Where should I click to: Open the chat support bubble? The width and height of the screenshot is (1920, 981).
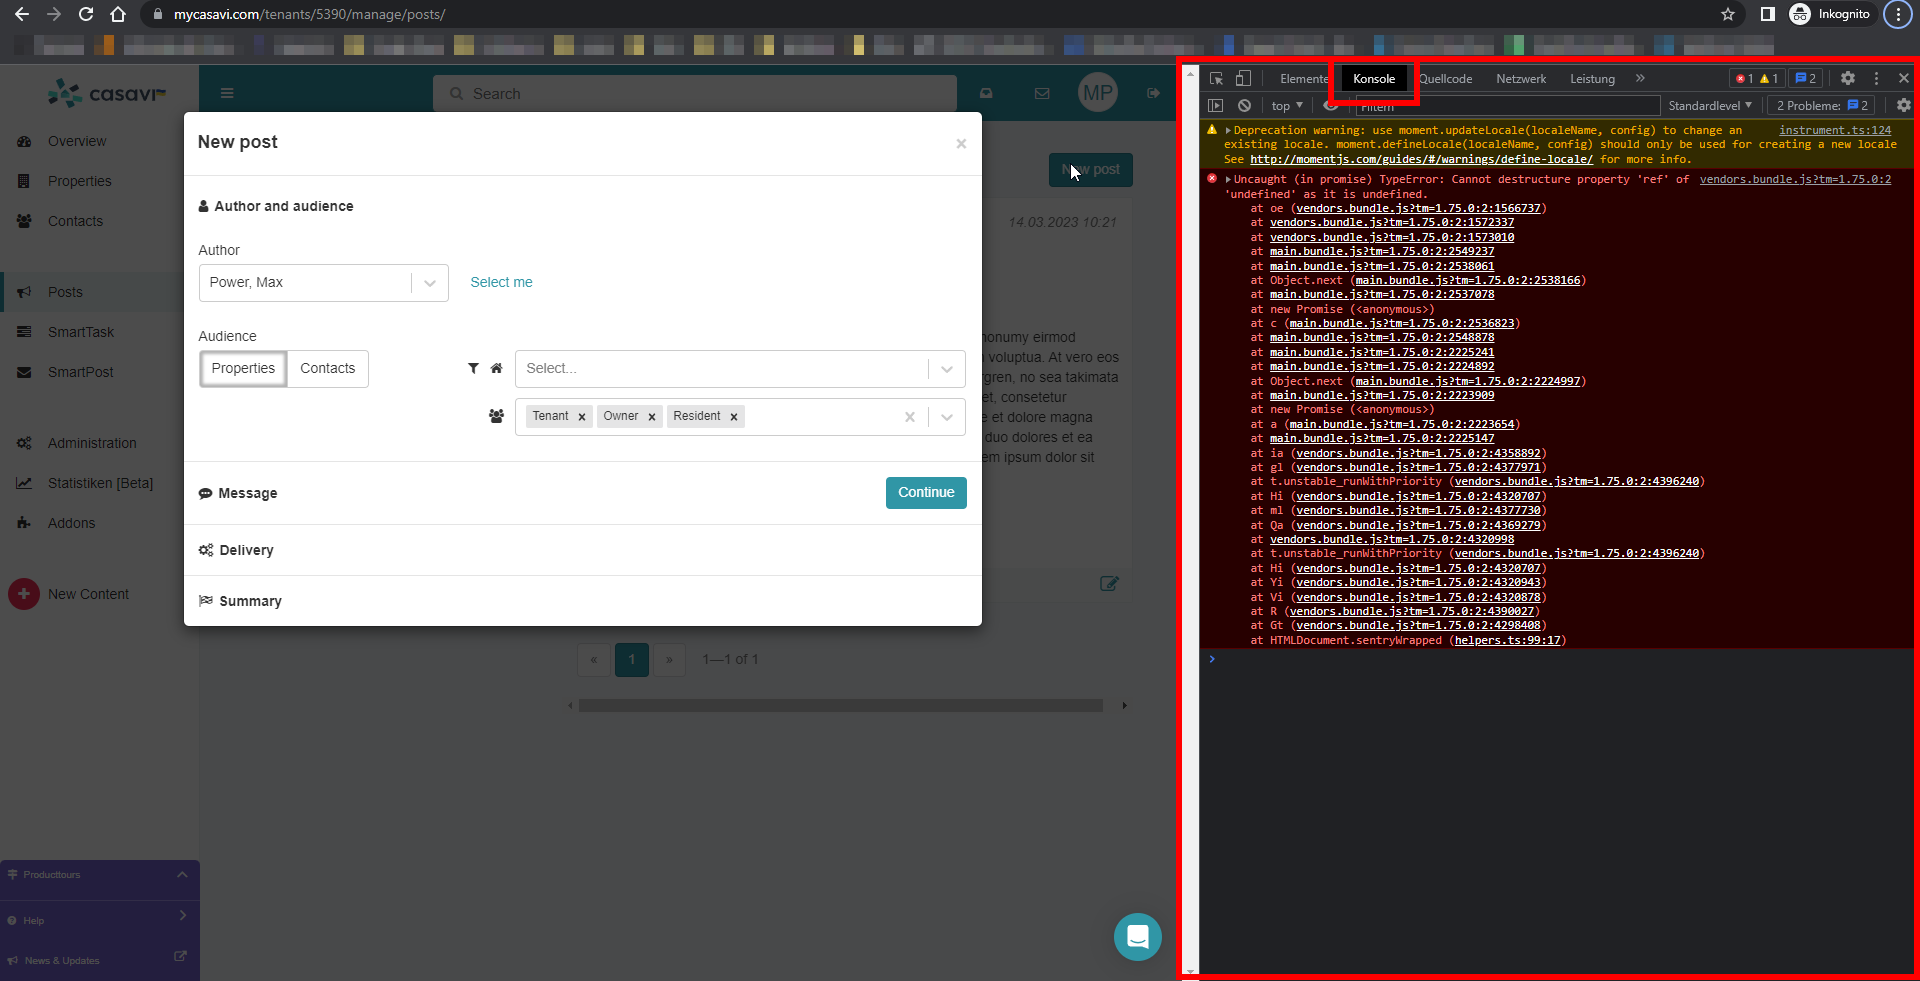[x=1138, y=937]
